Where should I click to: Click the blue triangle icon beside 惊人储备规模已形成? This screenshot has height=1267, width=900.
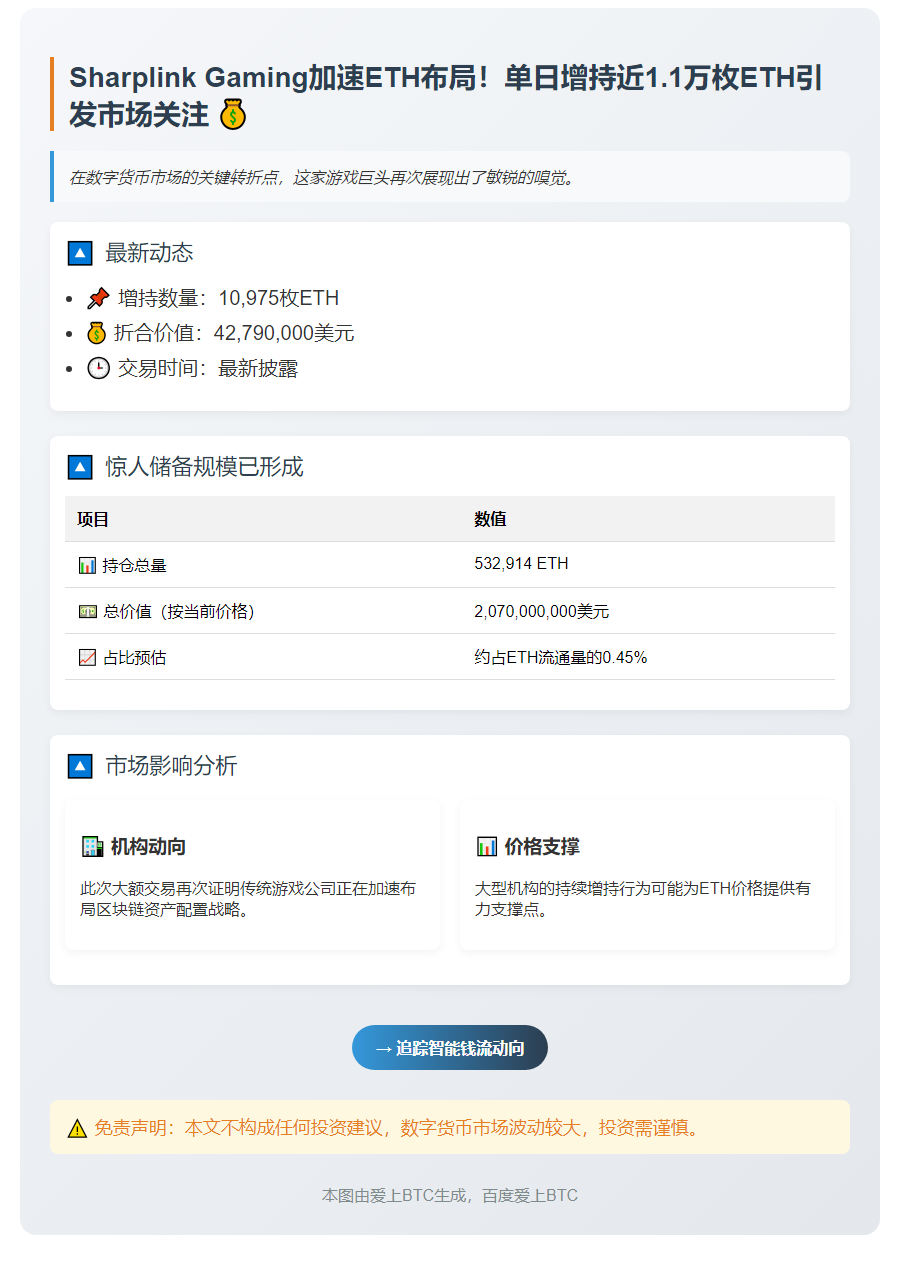80,467
